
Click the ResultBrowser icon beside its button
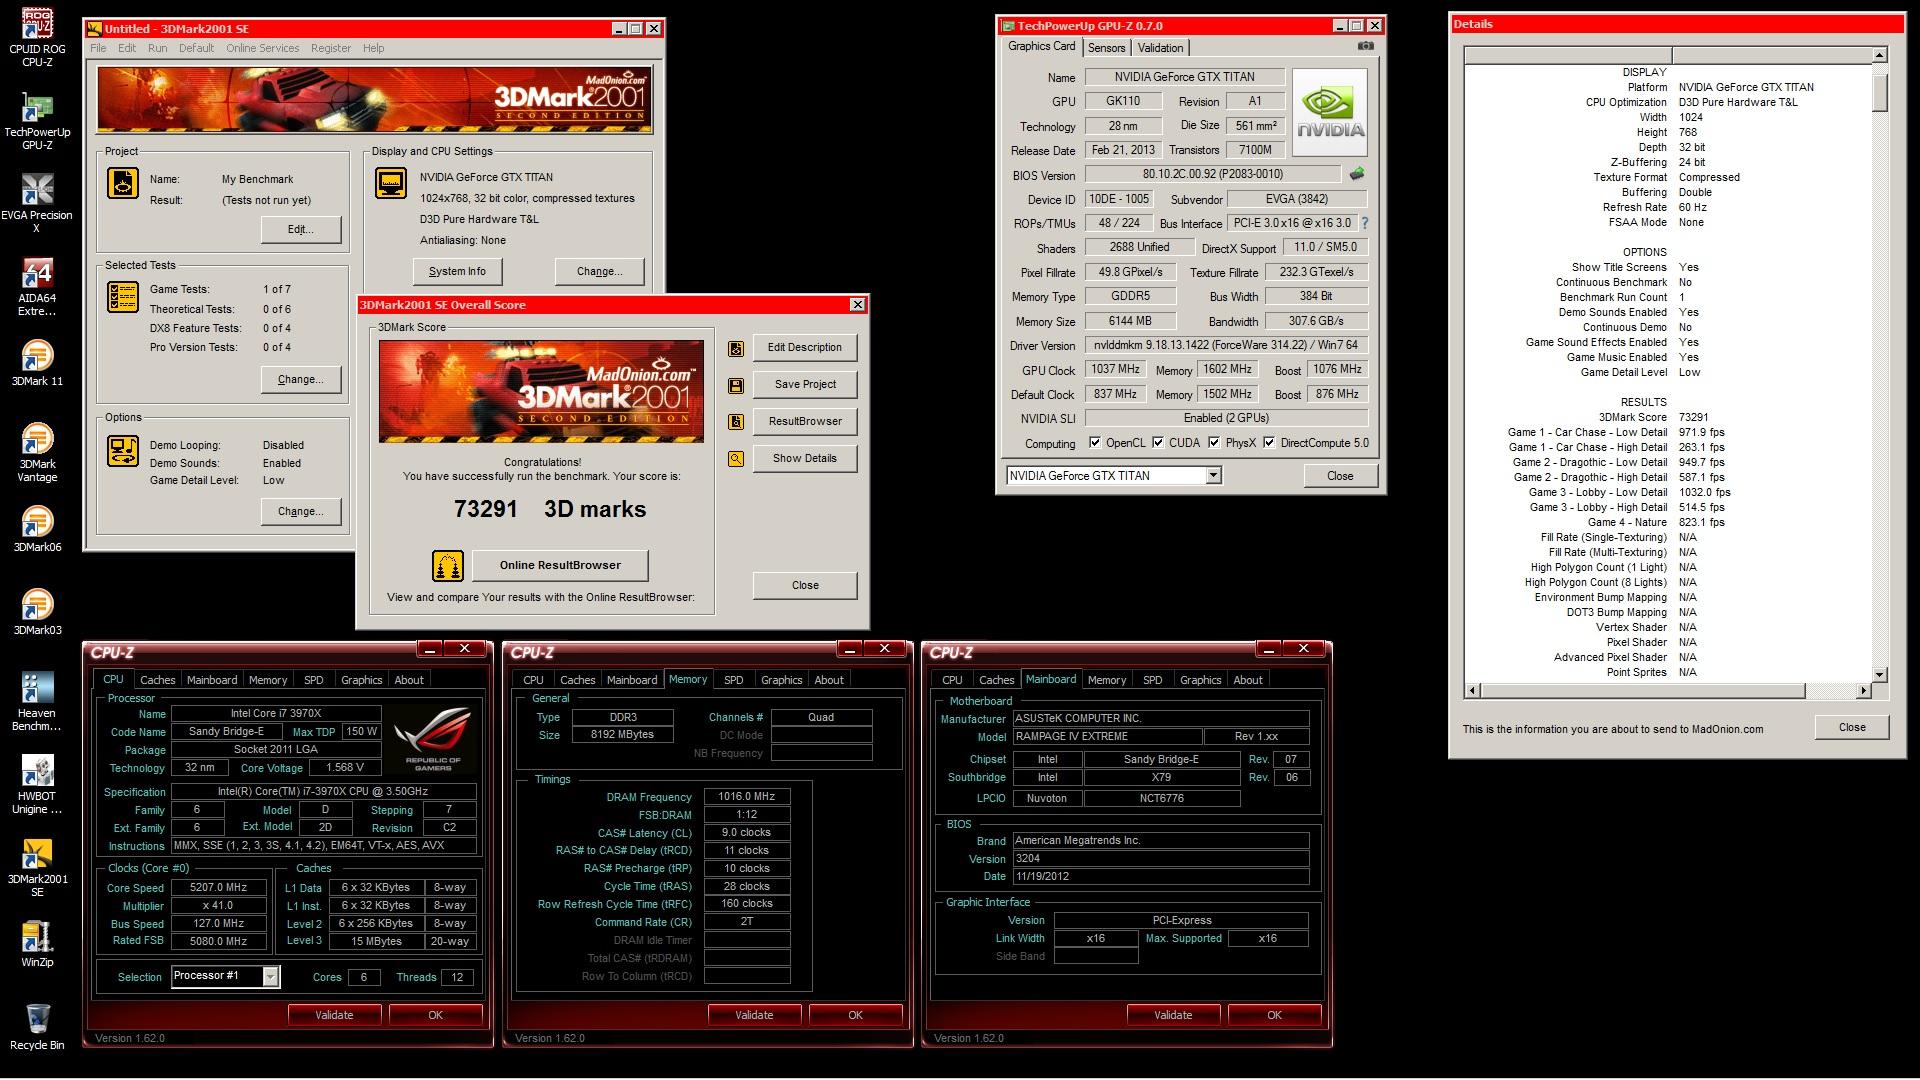pos(736,422)
